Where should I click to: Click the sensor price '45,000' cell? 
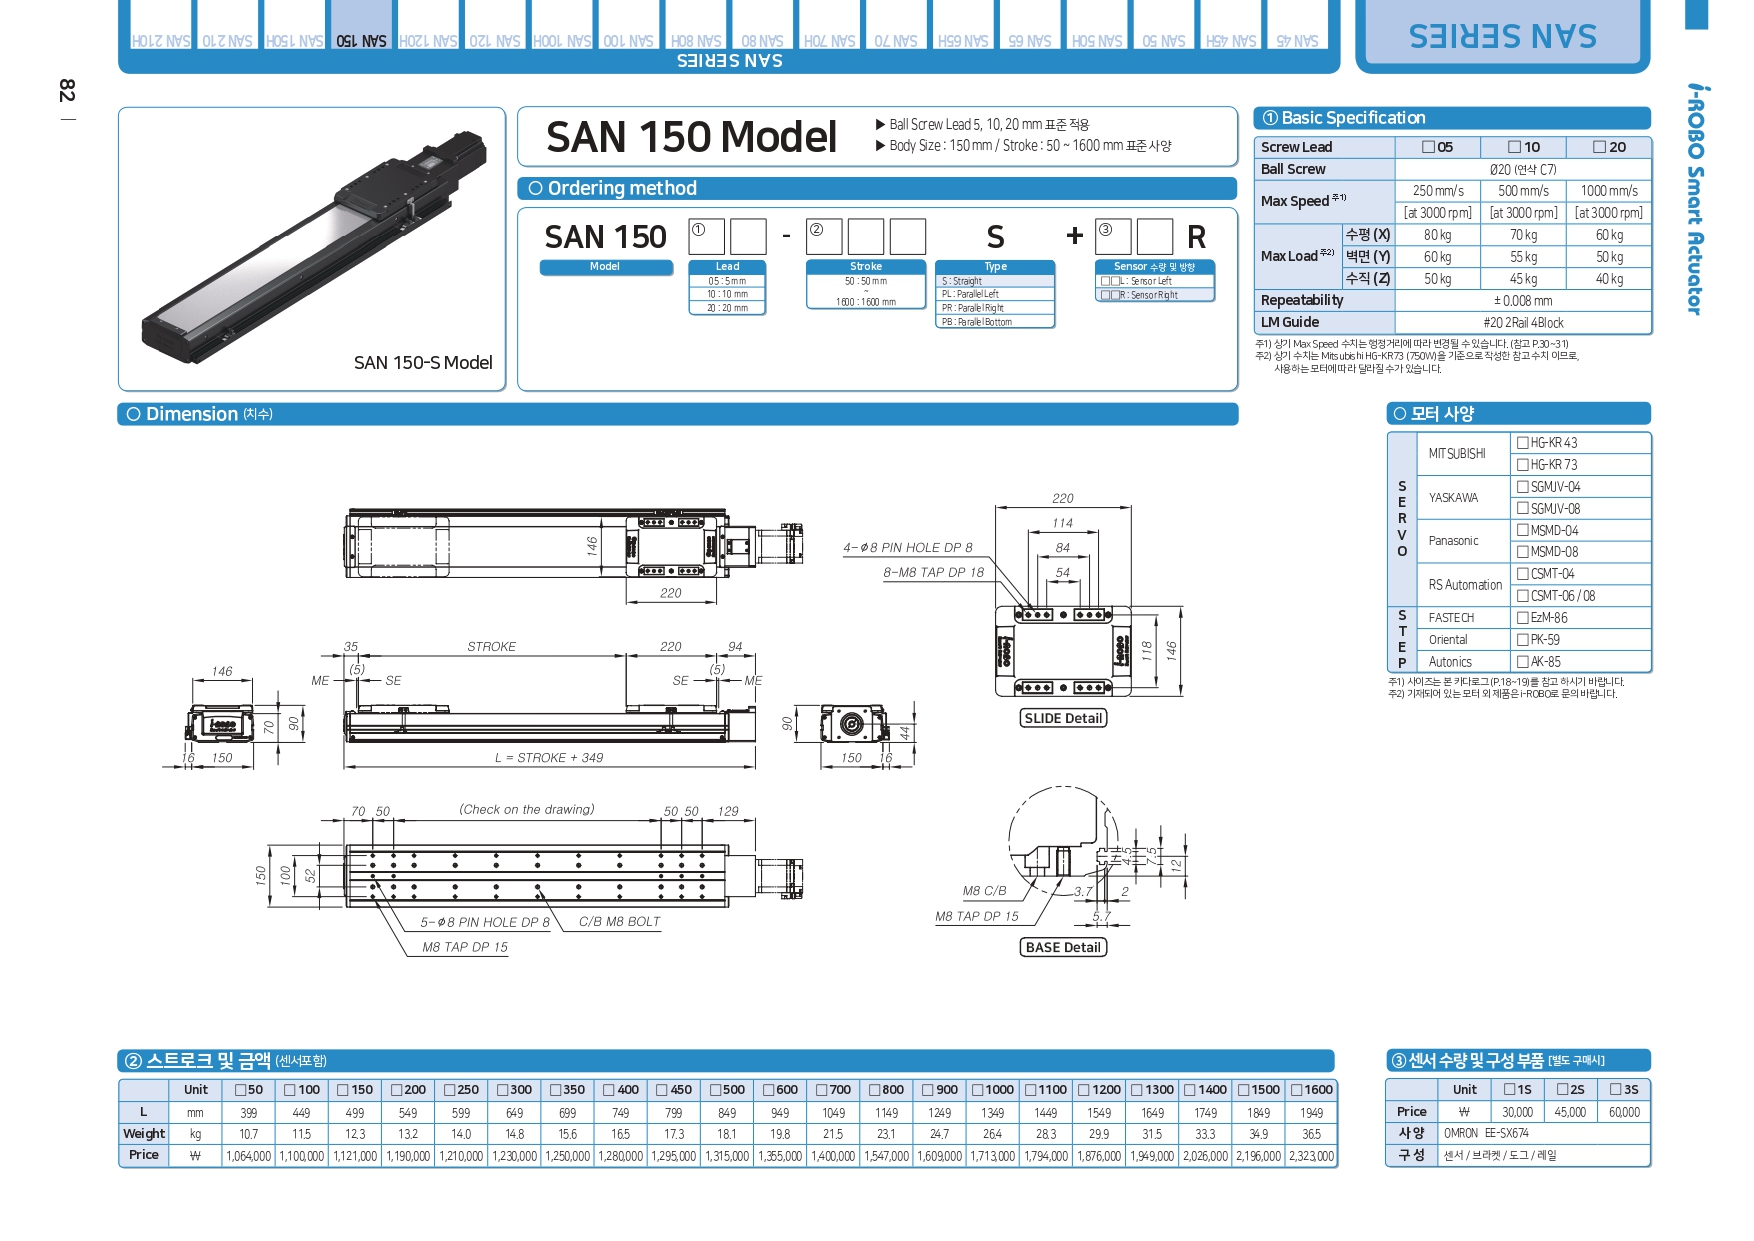pos(1570,1112)
